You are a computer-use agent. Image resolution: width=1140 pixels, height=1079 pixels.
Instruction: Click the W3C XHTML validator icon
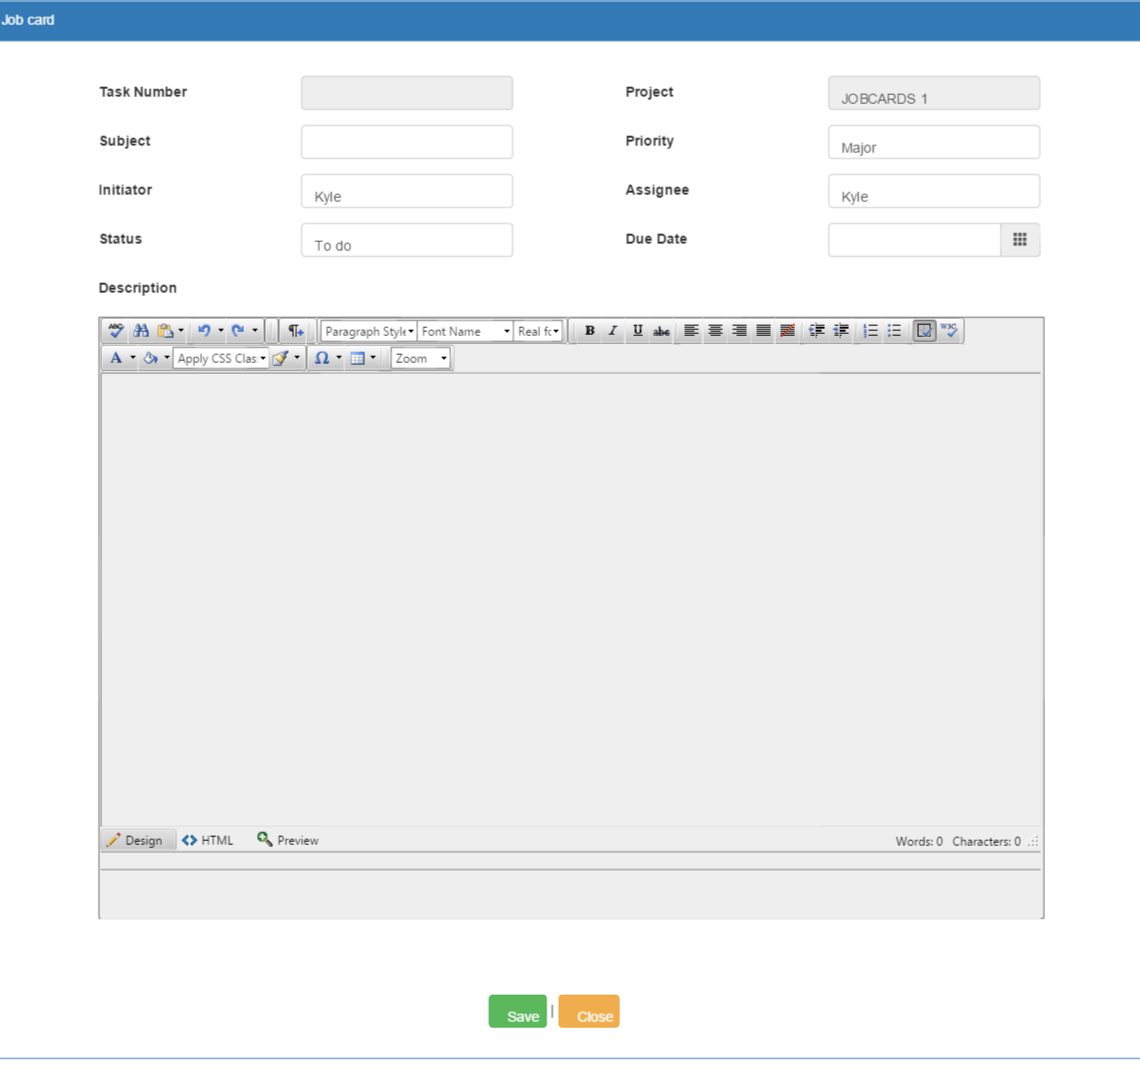click(949, 331)
